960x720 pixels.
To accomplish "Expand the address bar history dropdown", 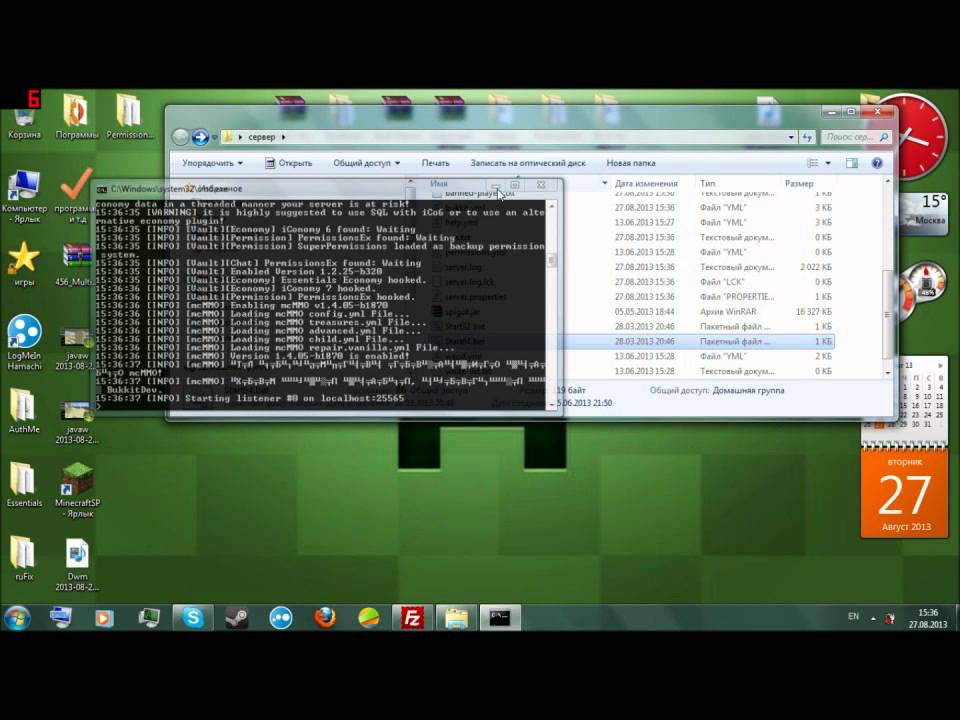I will tap(791, 137).
